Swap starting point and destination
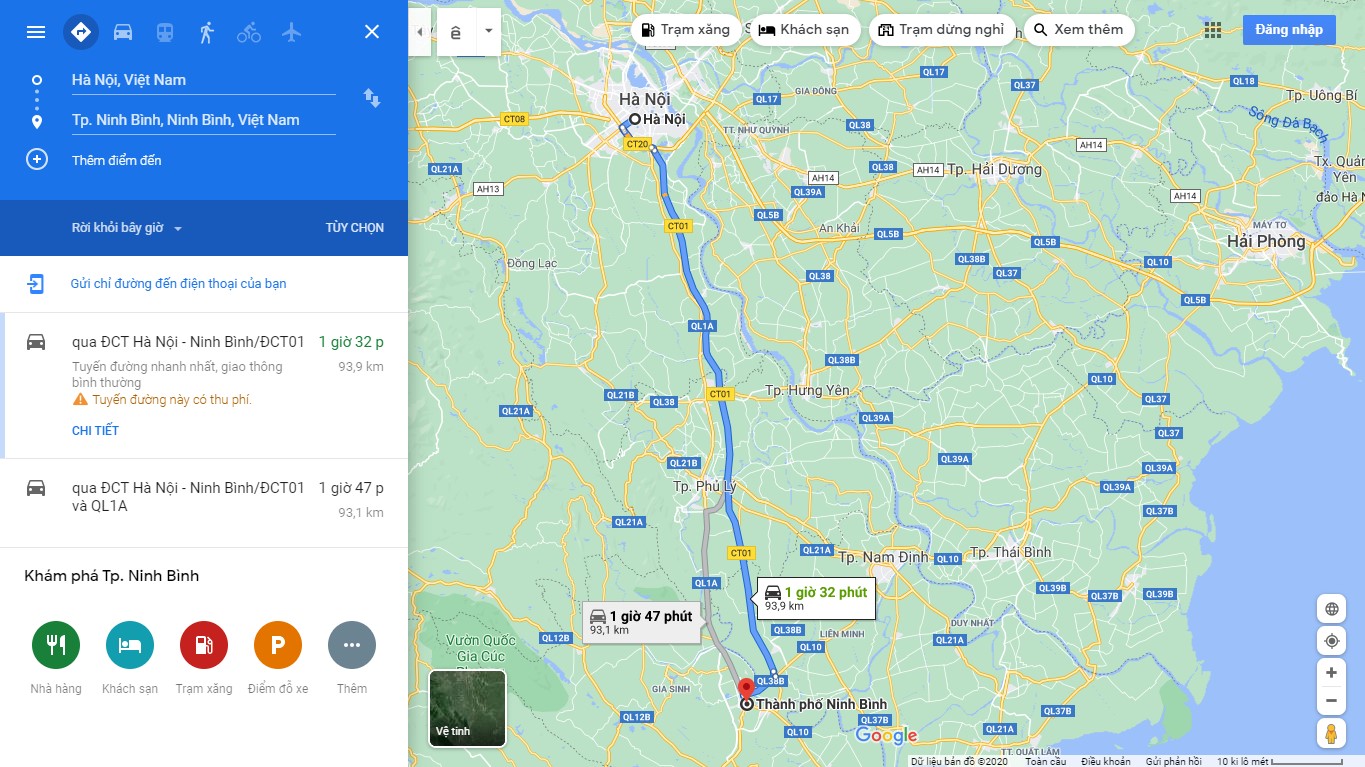This screenshot has width=1365, height=767. (371, 98)
